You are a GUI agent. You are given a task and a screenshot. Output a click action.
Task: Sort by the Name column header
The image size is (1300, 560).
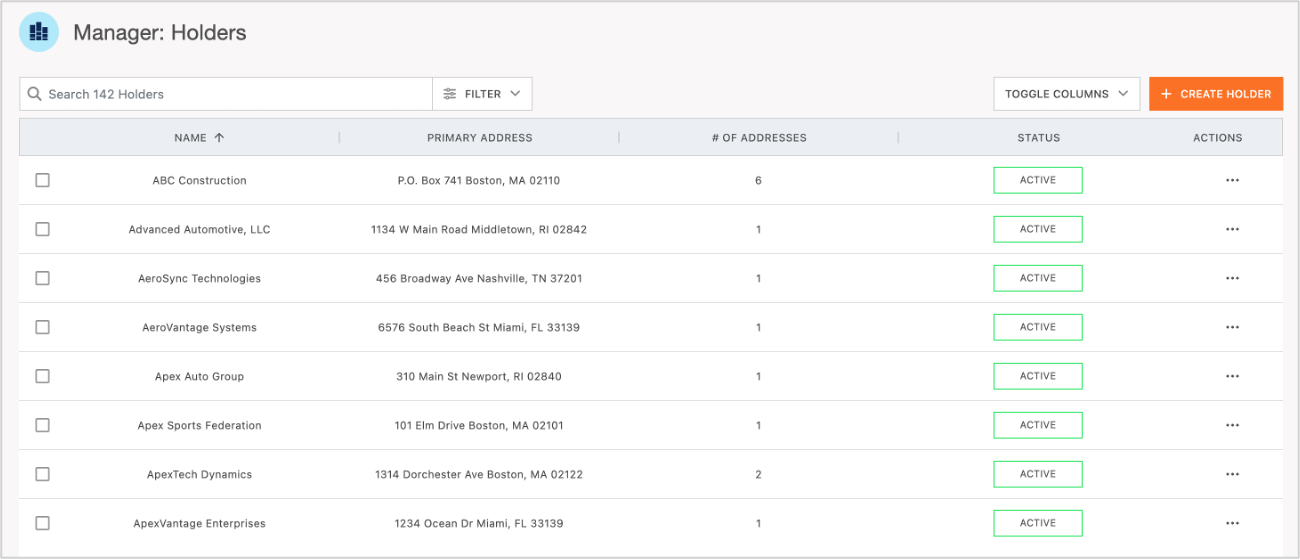click(190, 138)
